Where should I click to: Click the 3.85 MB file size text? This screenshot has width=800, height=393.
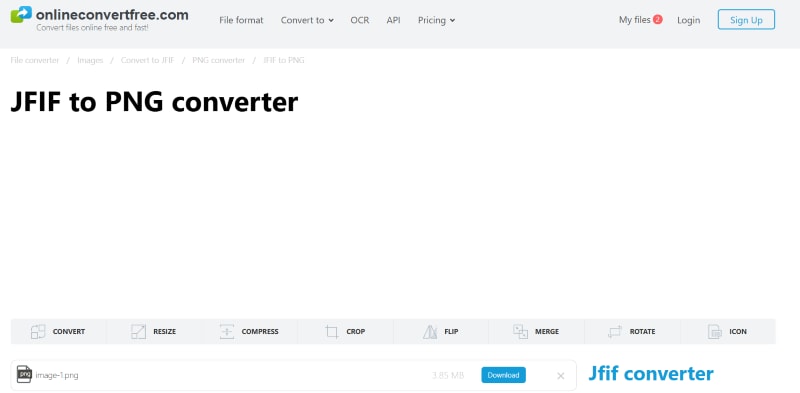tap(447, 376)
